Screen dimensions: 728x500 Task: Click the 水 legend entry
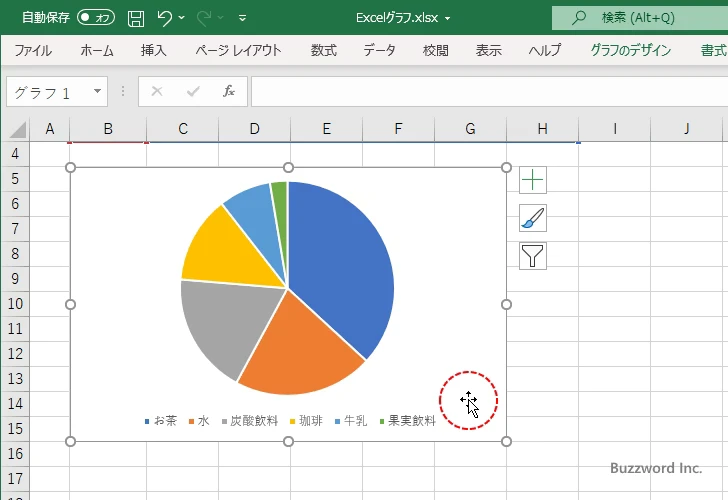point(199,421)
